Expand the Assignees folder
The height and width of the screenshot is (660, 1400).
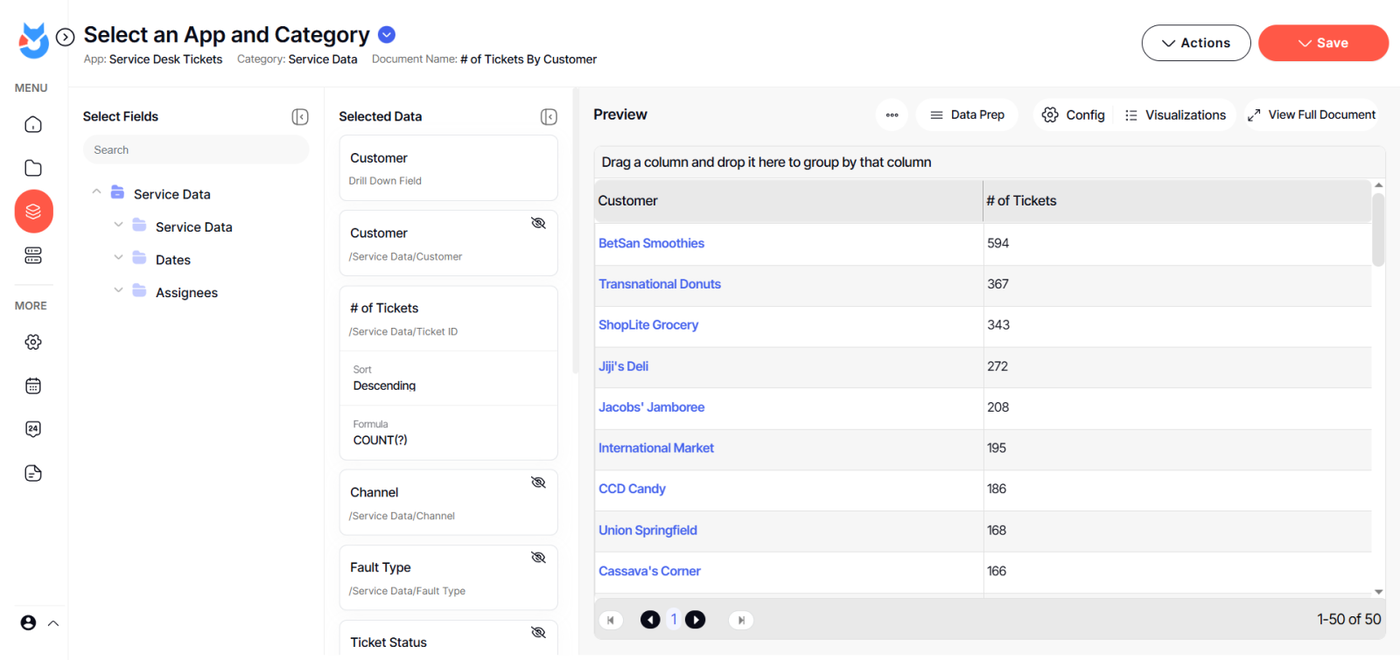click(119, 292)
